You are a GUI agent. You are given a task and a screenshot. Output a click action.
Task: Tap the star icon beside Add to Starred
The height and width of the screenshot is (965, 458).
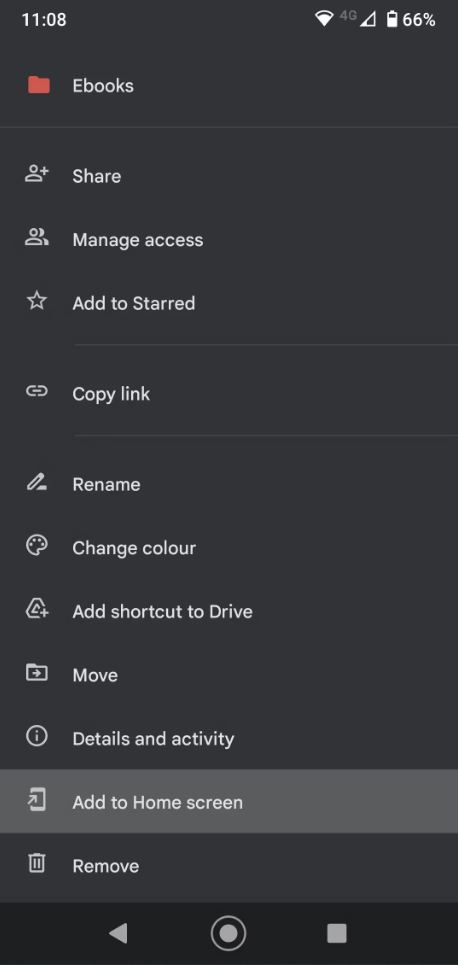tap(37, 302)
